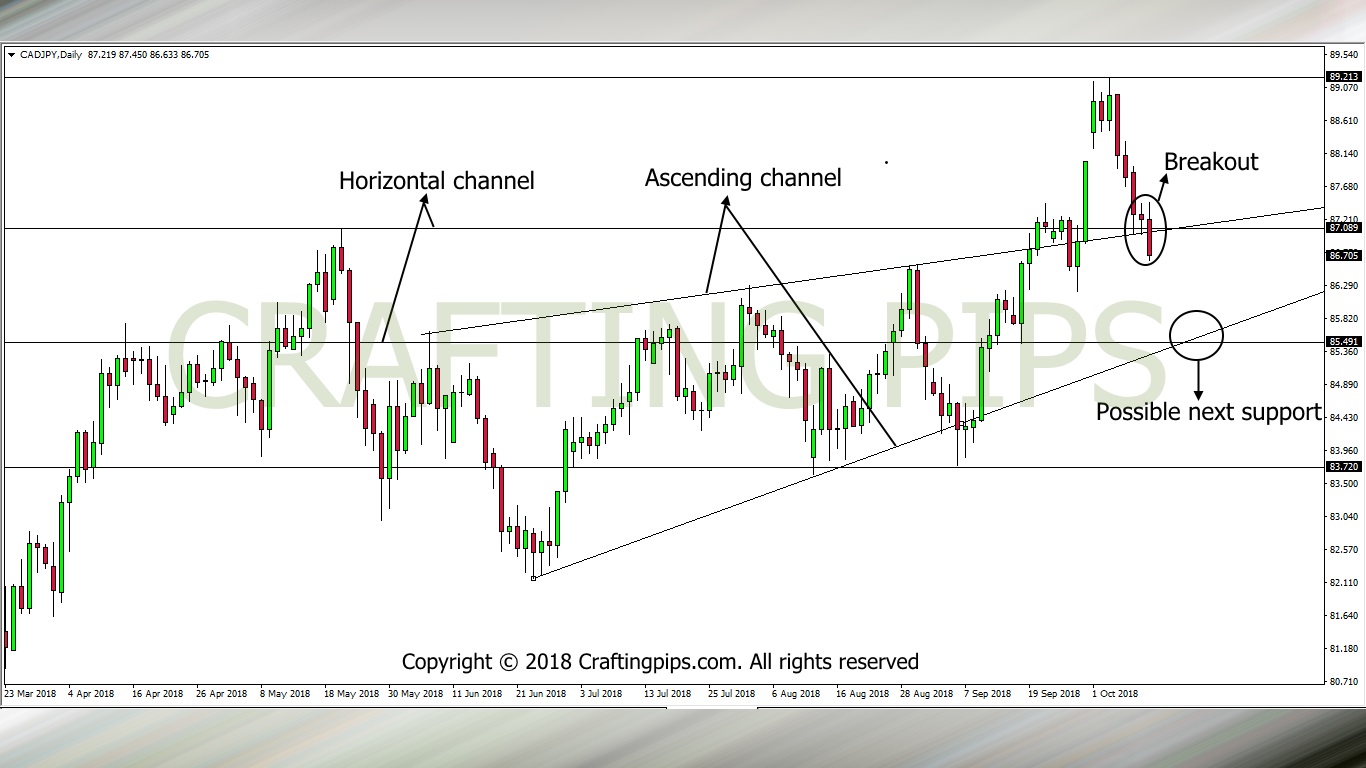Click the 86.290 price scale value
1366x768 pixels.
pyautogui.click(x=1343, y=286)
